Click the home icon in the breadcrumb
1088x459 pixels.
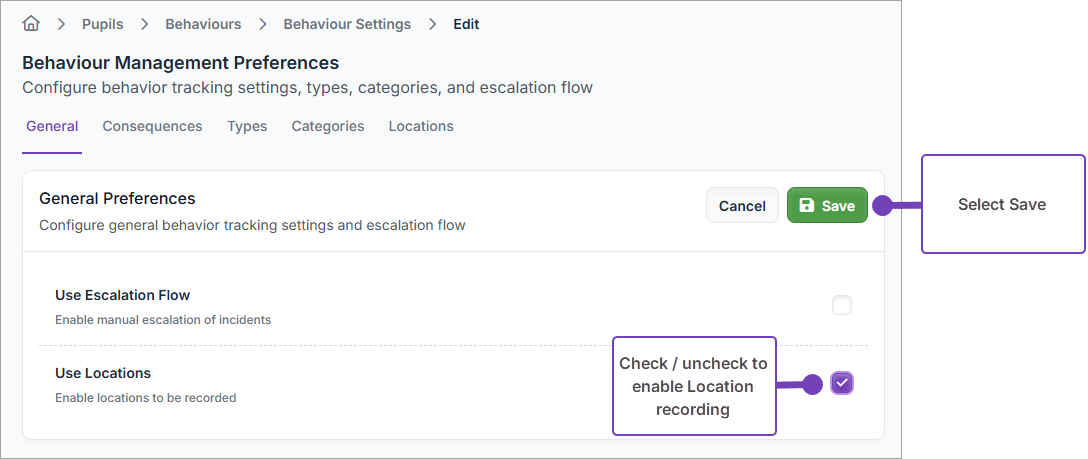click(x=31, y=24)
